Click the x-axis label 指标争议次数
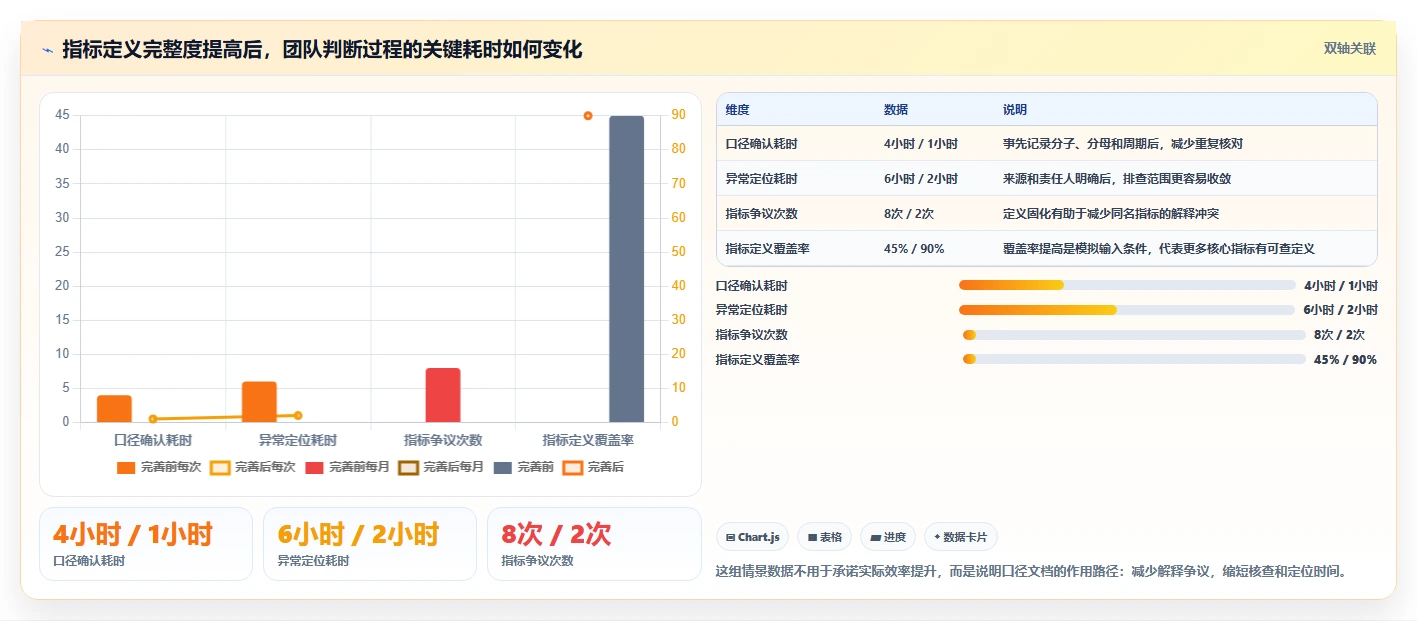Screen dimensions: 1417x621 [443, 440]
